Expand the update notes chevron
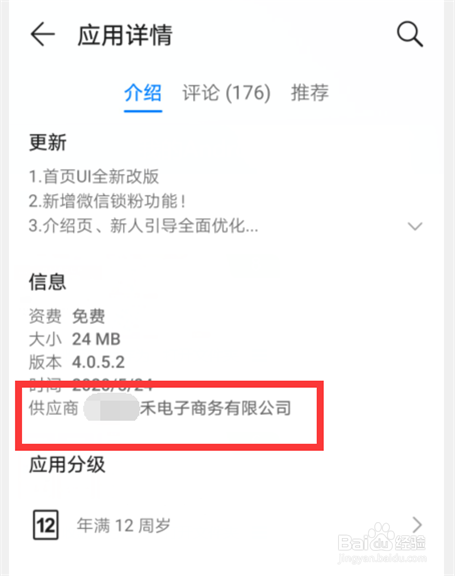Viewport: 455px width, 576px height. point(415,226)
